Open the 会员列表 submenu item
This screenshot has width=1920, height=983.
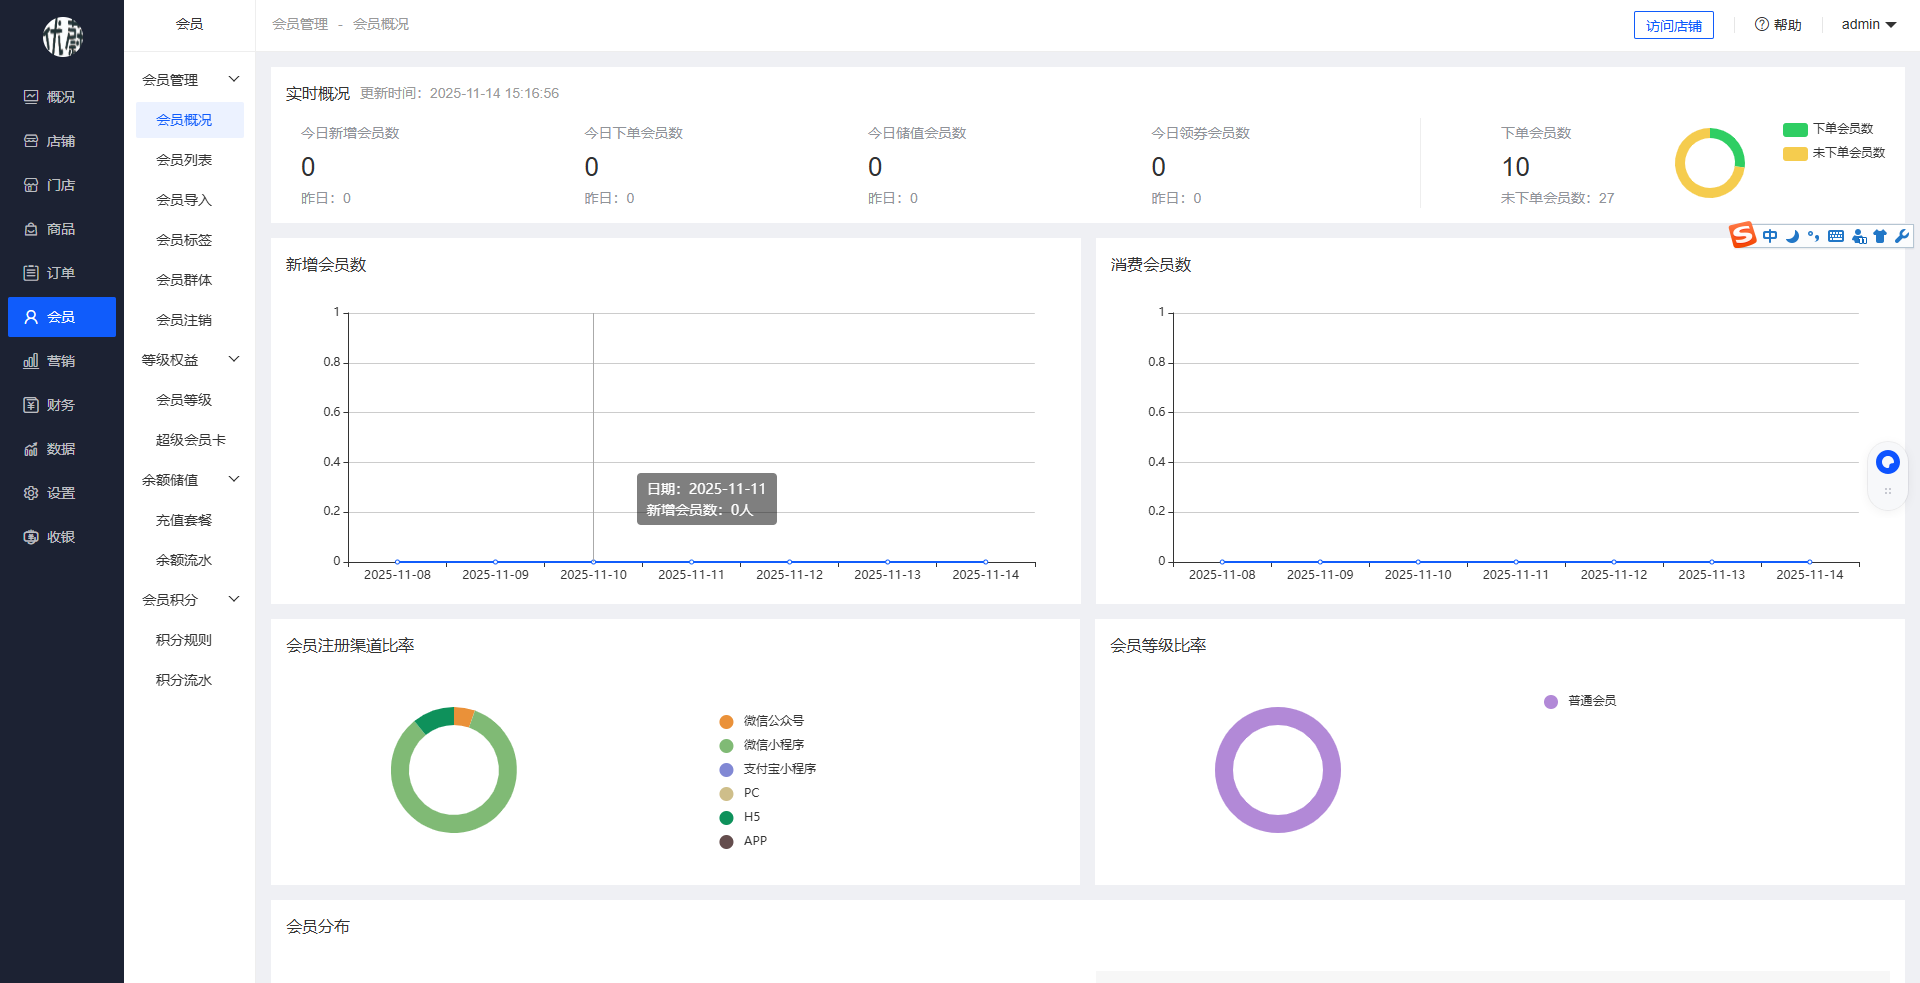(184, 160)
